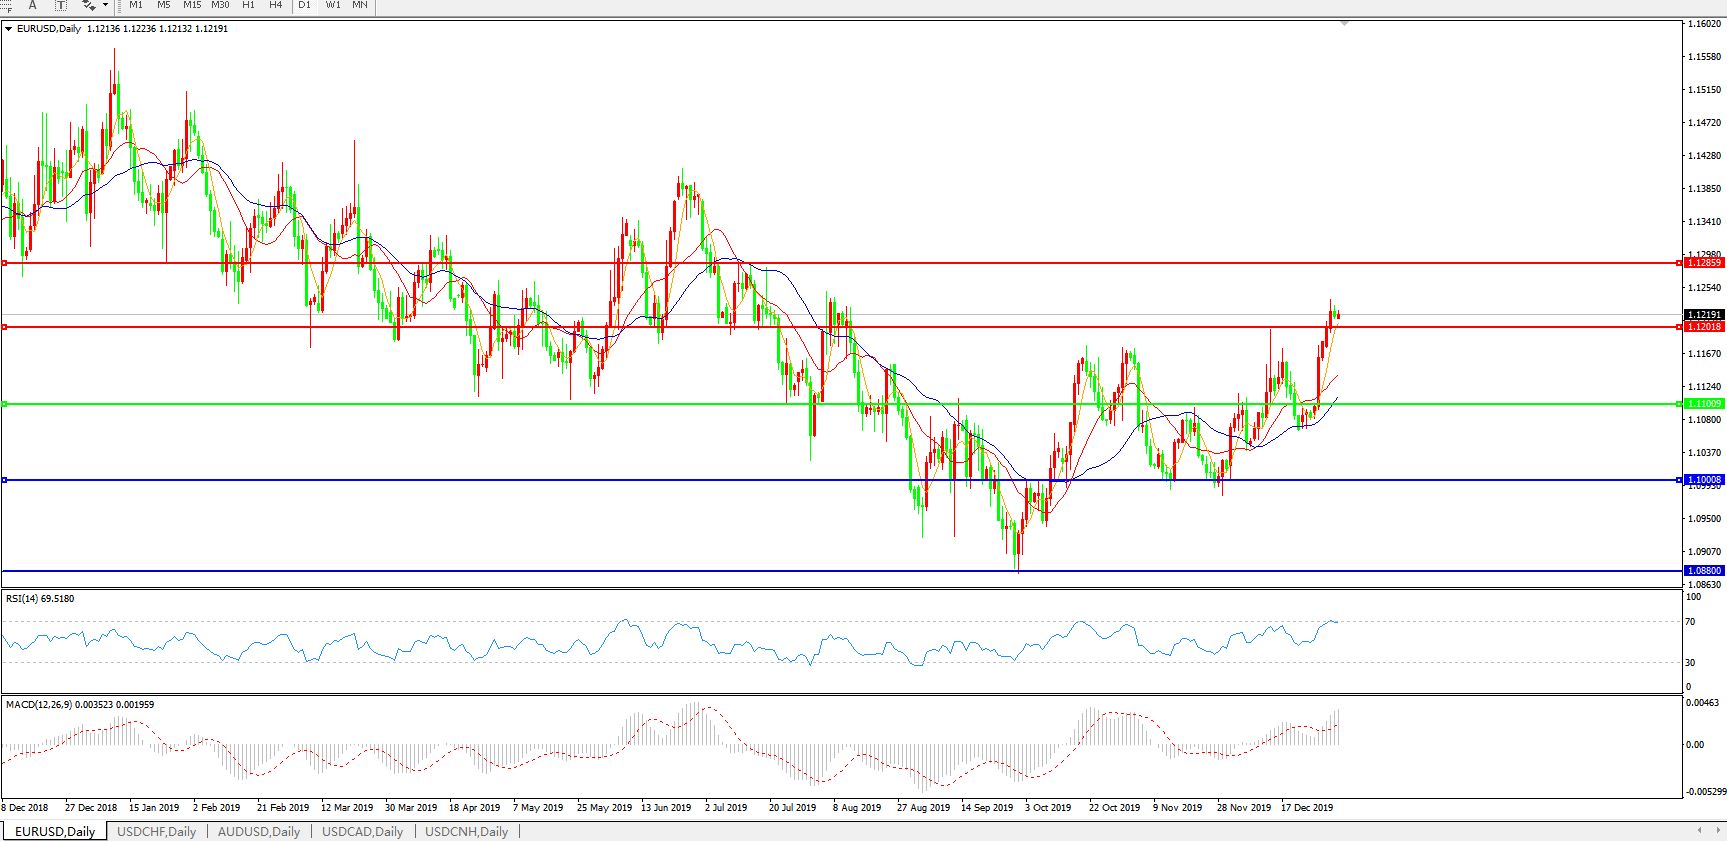Screen dimensions: 1727x841
Task: Select the D1 daily timeframe
Action: (305, 5)
